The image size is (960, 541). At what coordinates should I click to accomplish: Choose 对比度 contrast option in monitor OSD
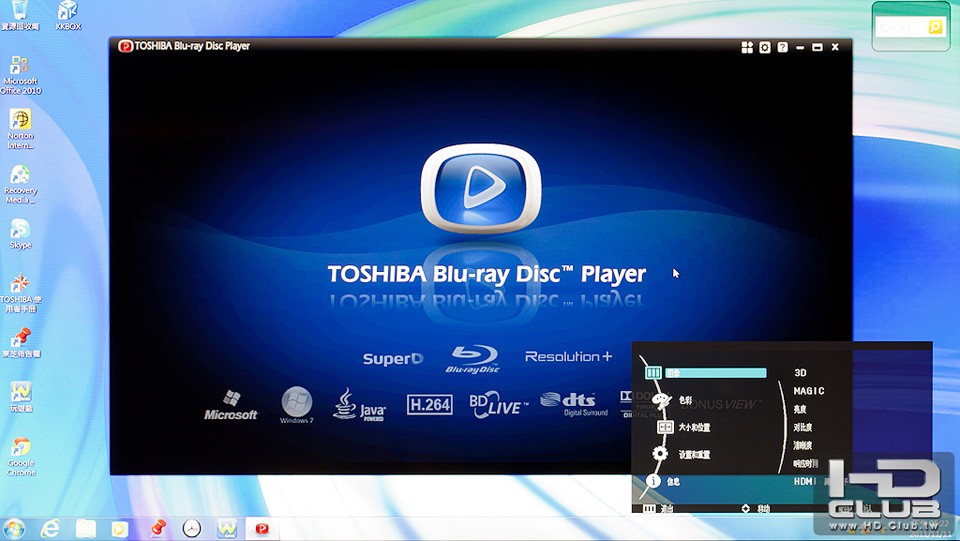pos(803,427)
